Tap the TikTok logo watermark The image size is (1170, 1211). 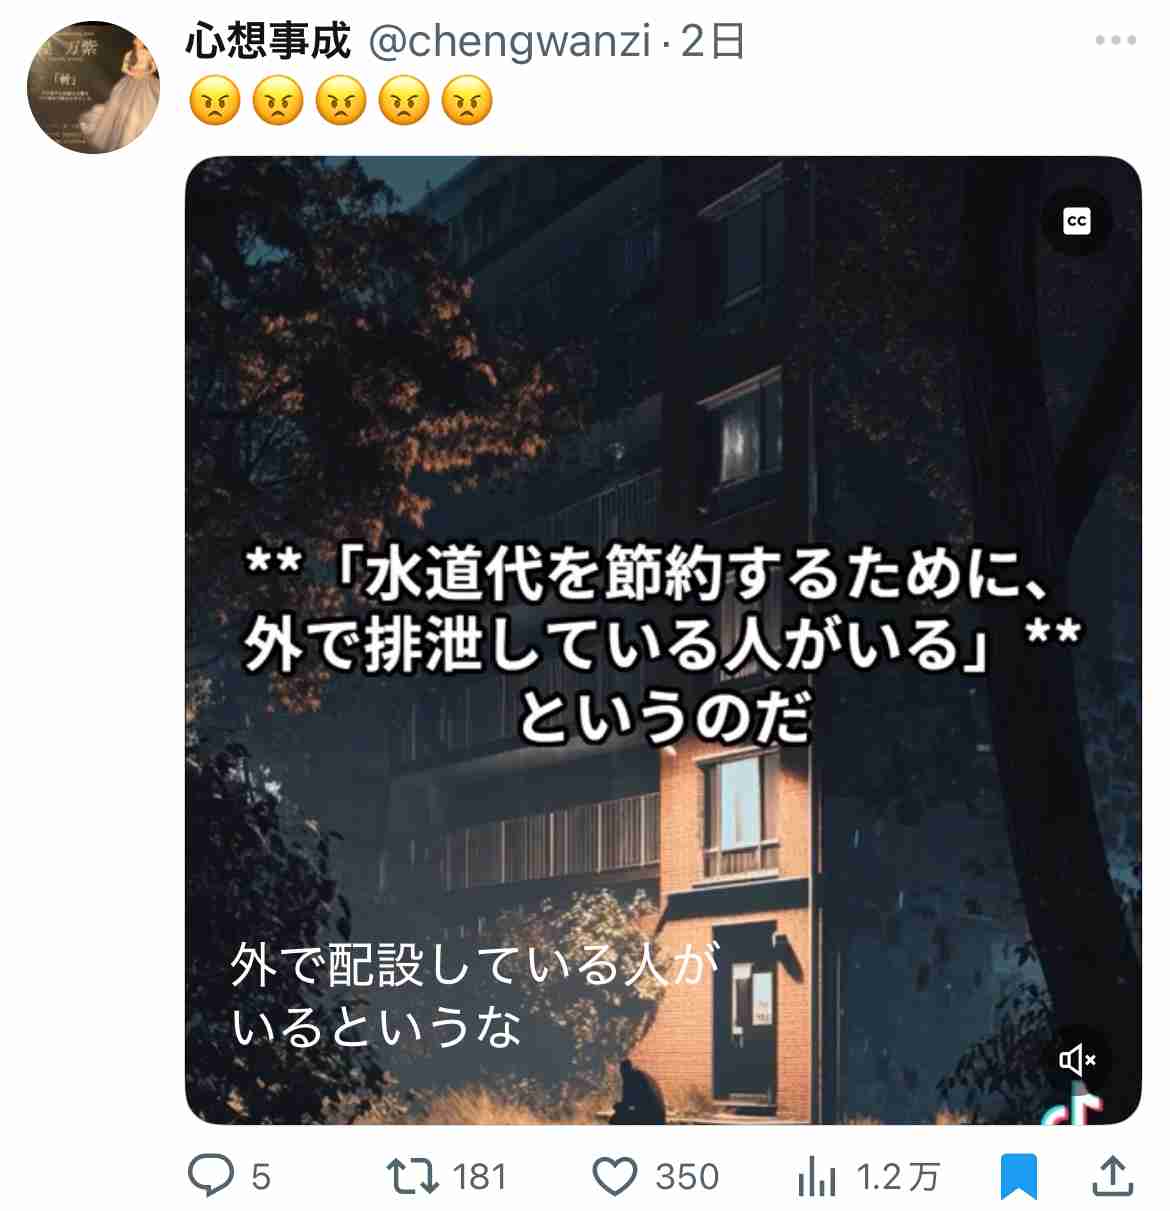click(x=1073, y=1110)
